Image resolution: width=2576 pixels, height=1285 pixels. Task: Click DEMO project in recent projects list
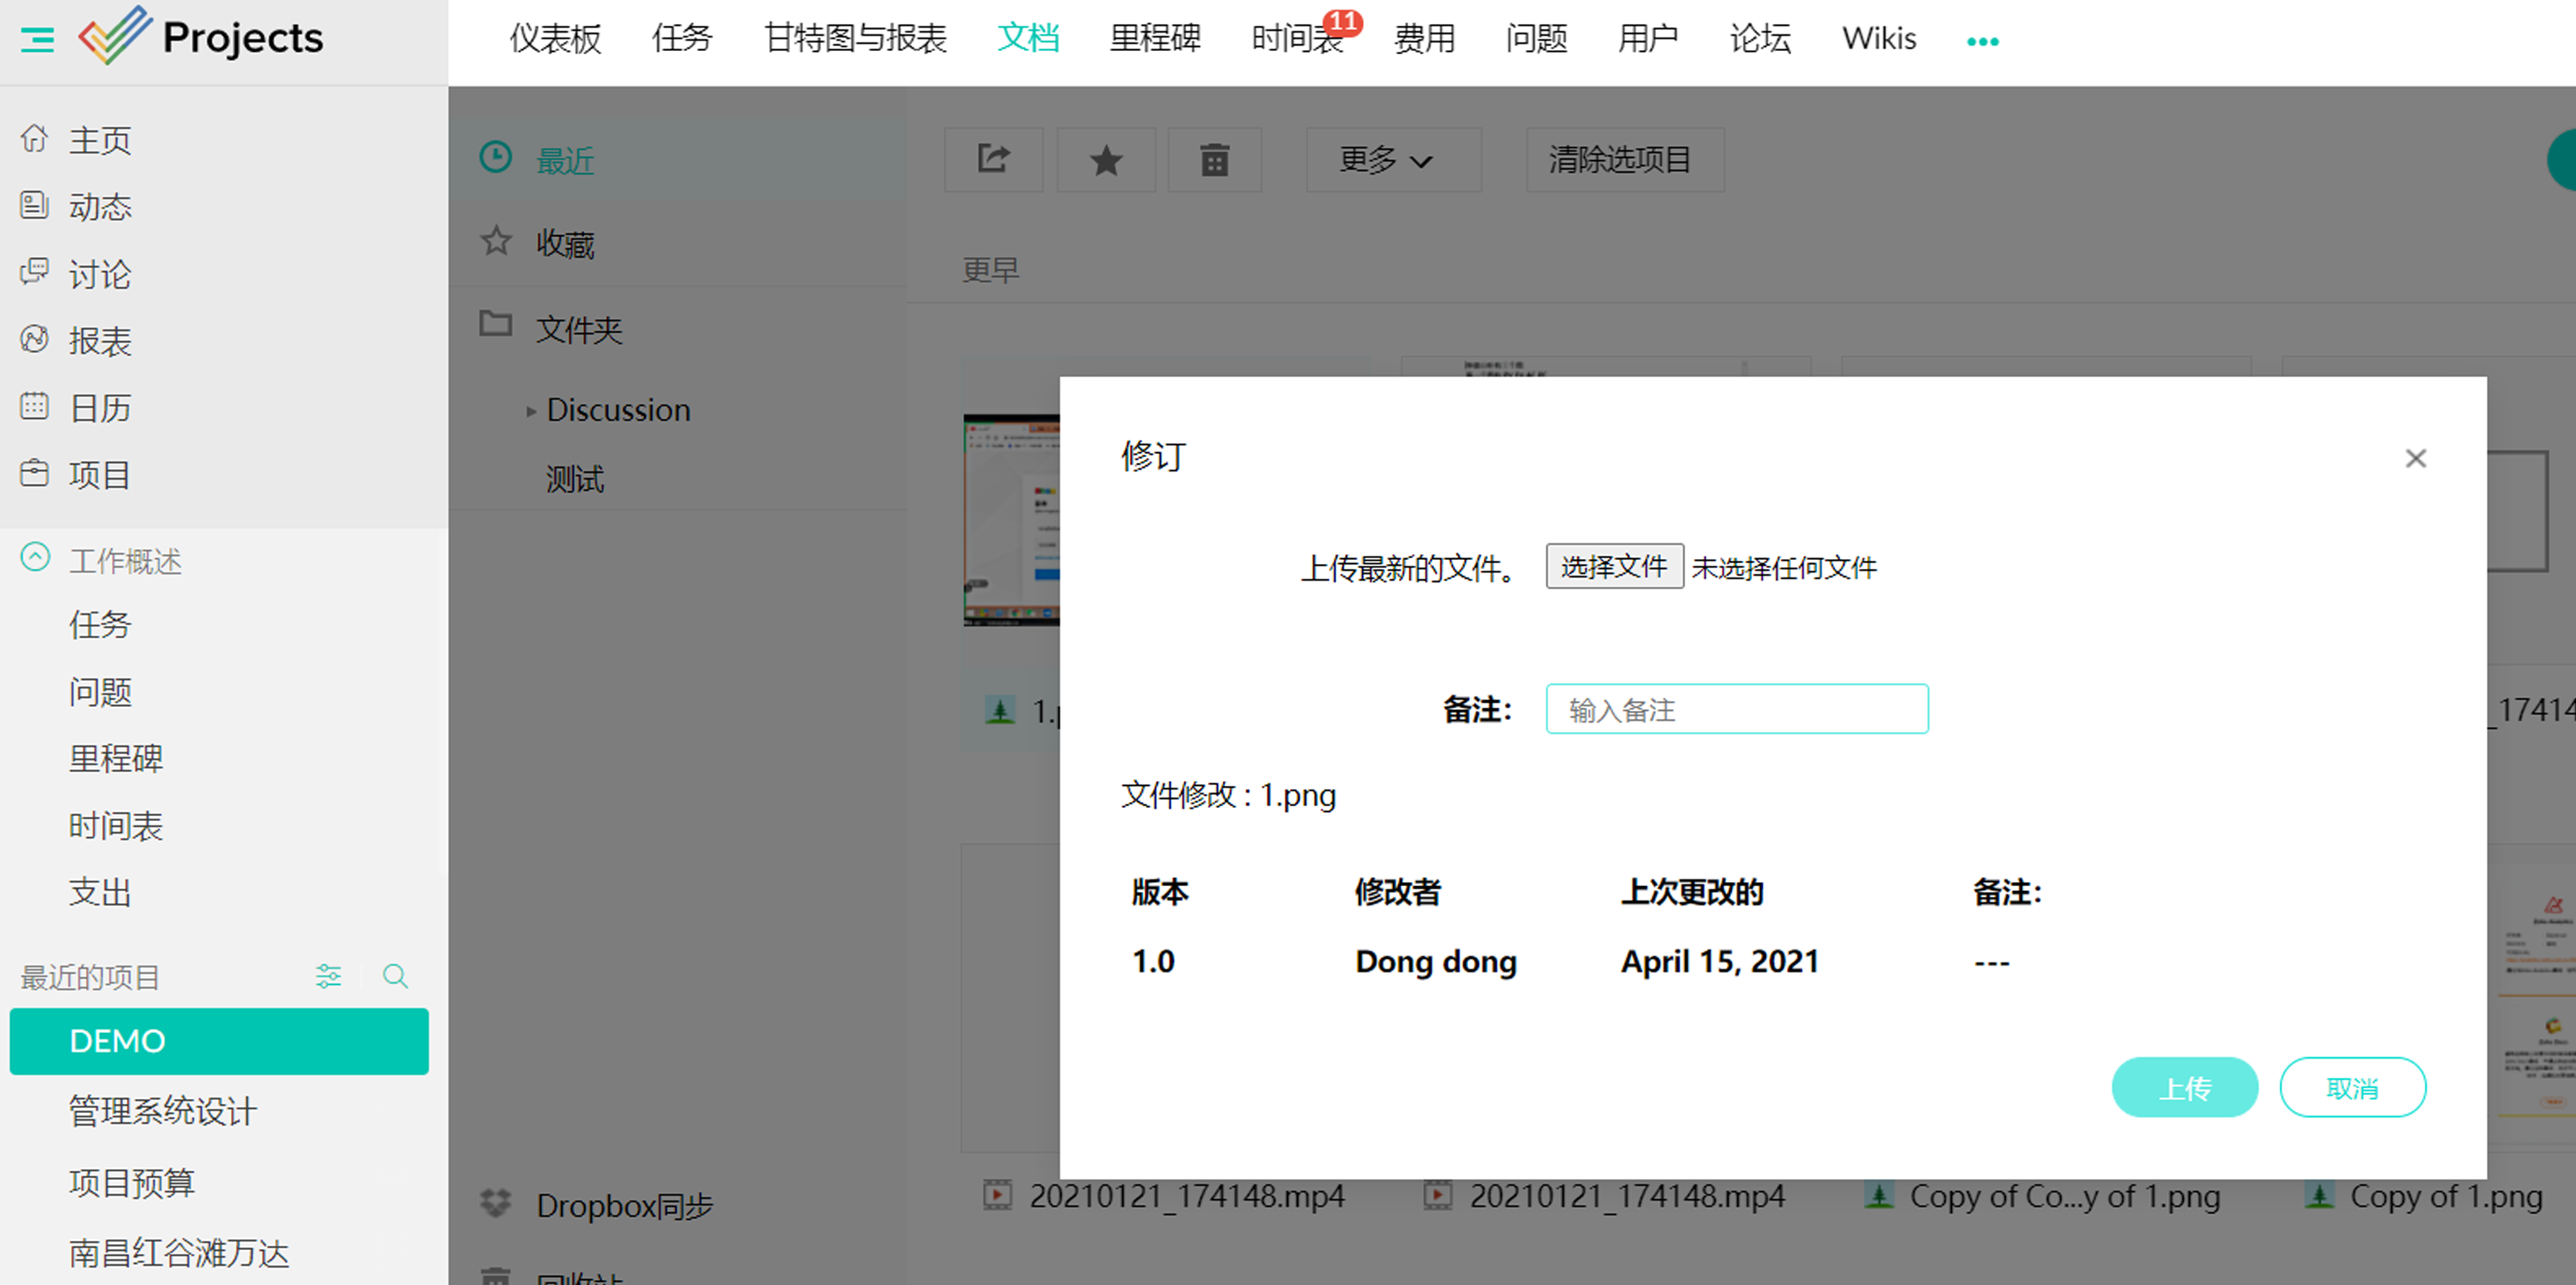(x=219, y=1039)
